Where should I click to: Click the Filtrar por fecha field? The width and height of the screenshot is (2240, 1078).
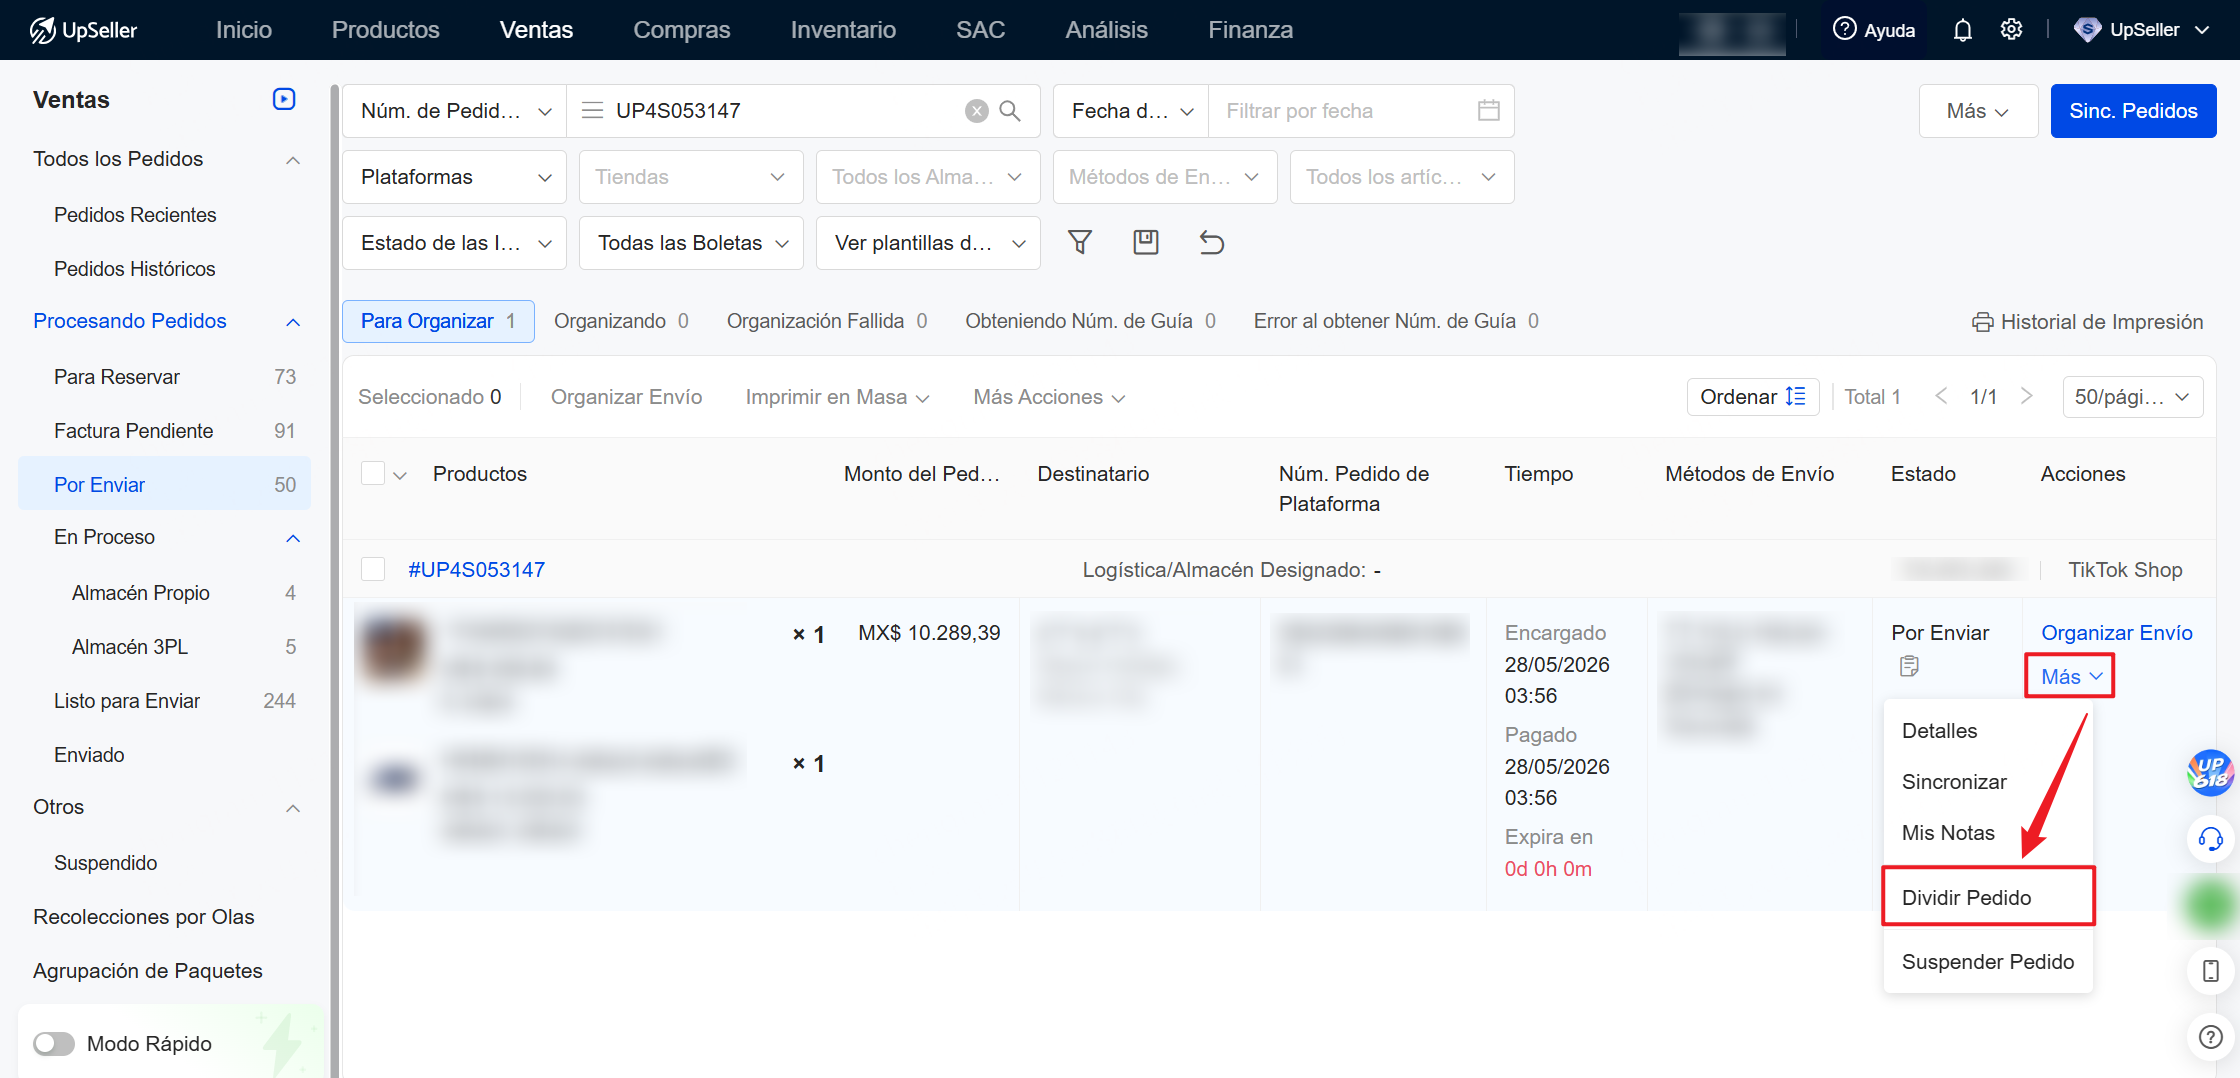point(1361,111)
